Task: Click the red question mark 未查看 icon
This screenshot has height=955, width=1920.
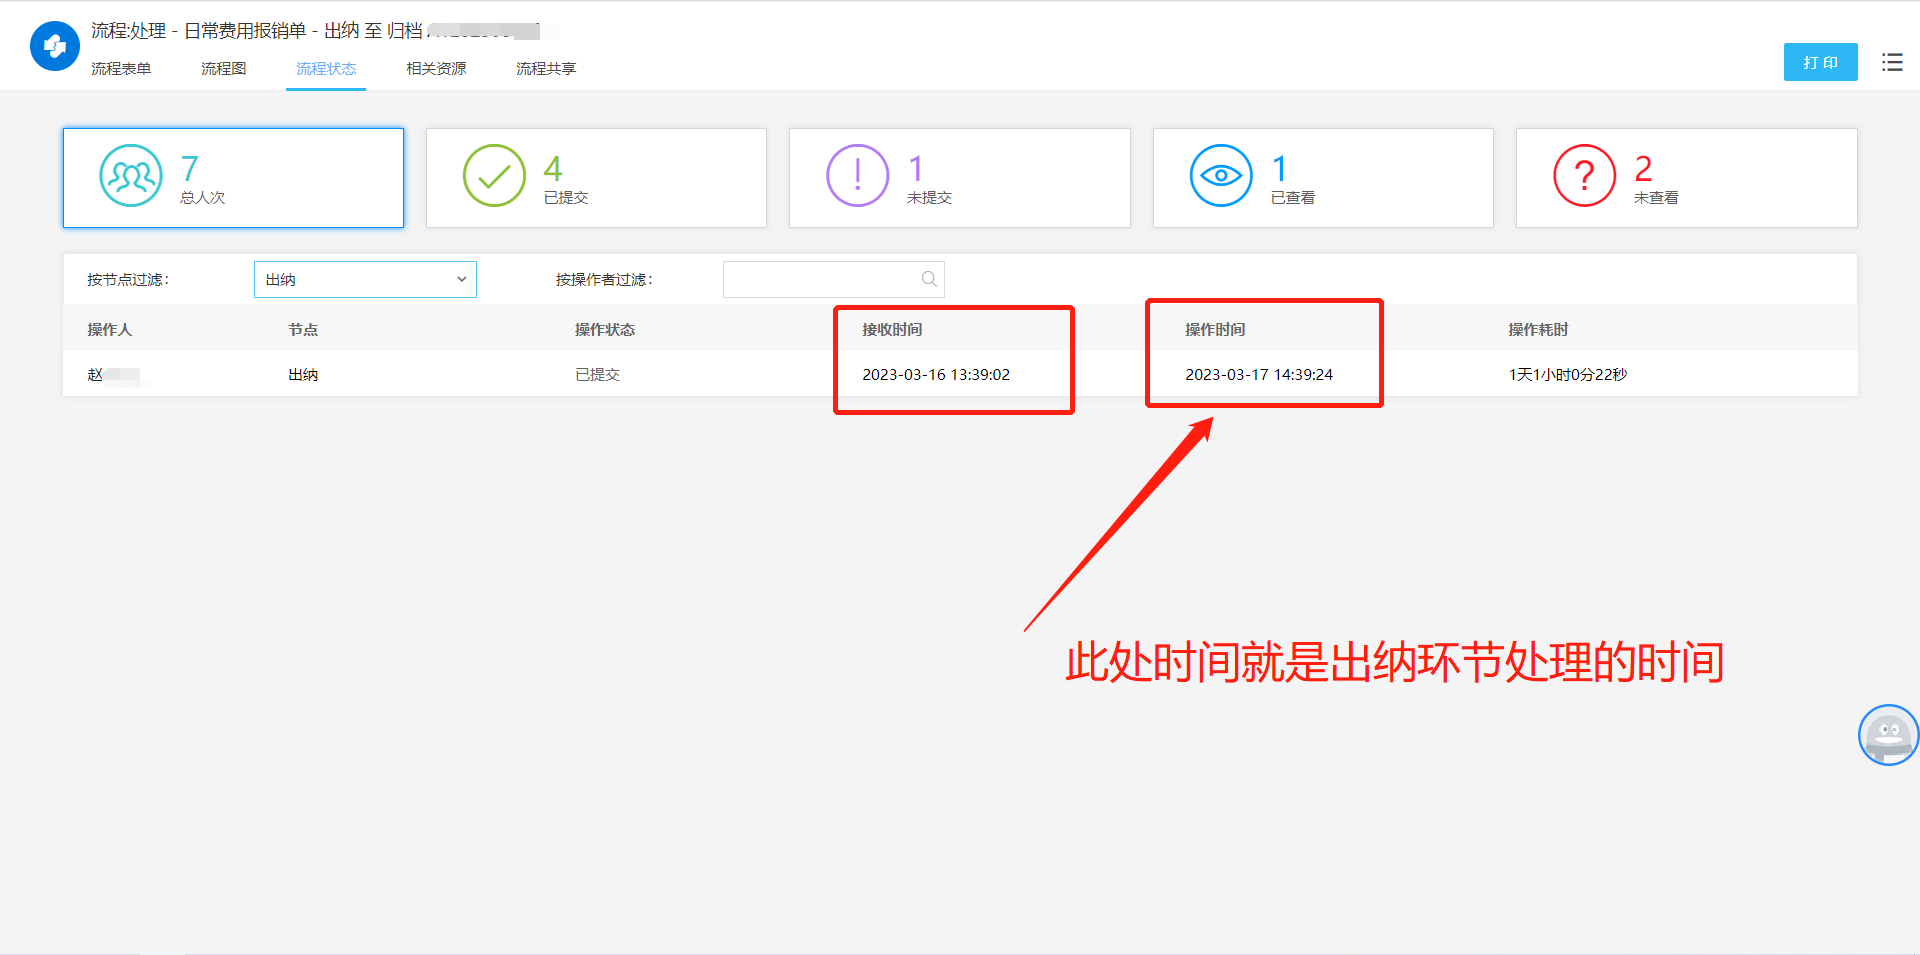Action: (x=1584, y=176)
